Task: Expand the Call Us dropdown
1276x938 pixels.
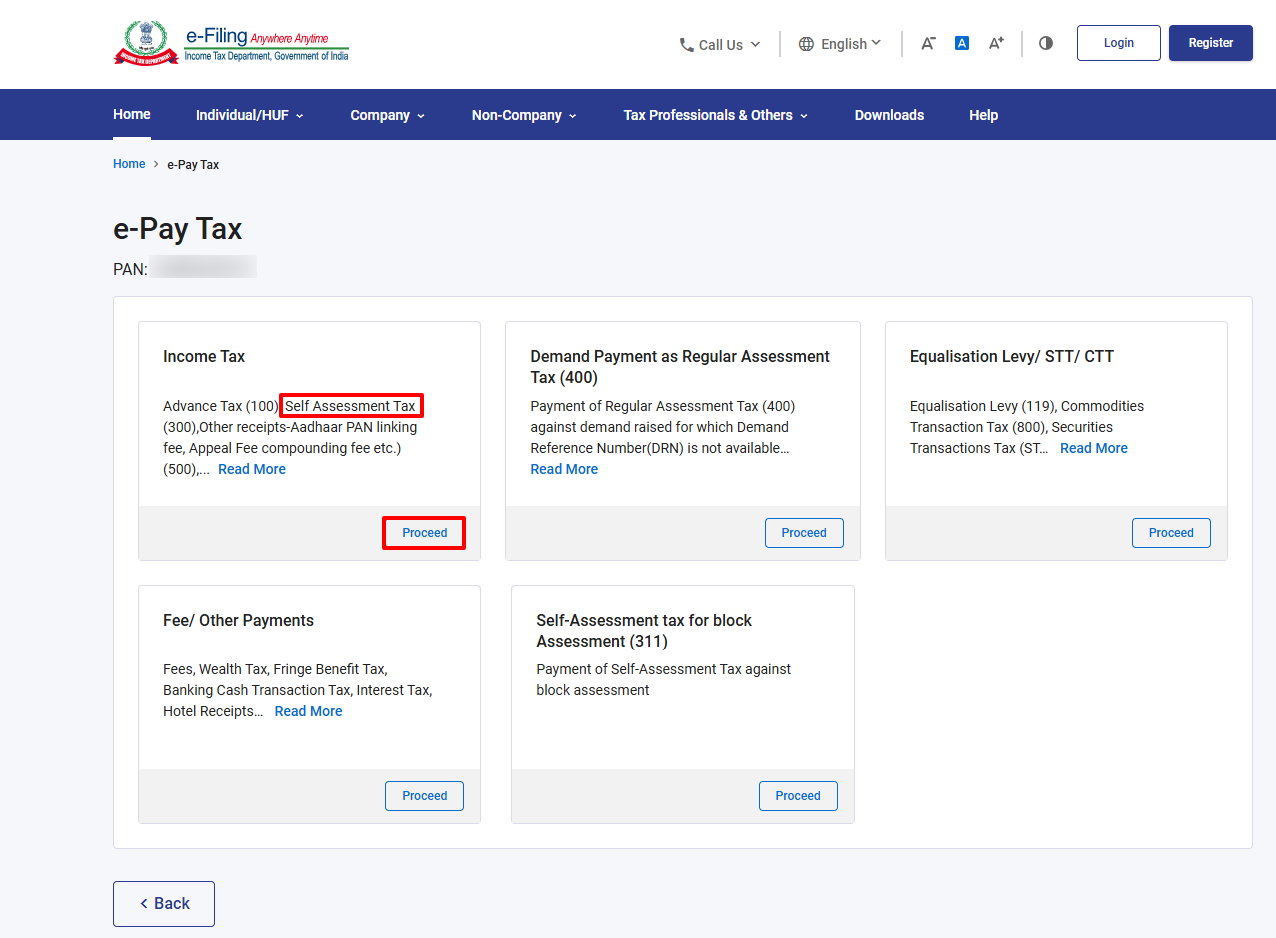Action: pos(720,45)
